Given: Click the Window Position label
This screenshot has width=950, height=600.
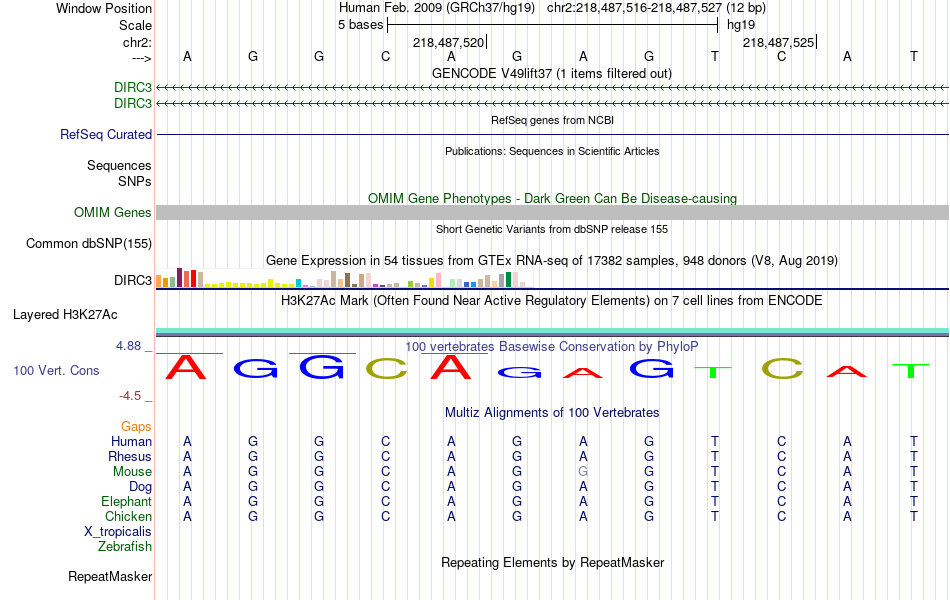Looking at the screenshot, I should click(104, 8).
